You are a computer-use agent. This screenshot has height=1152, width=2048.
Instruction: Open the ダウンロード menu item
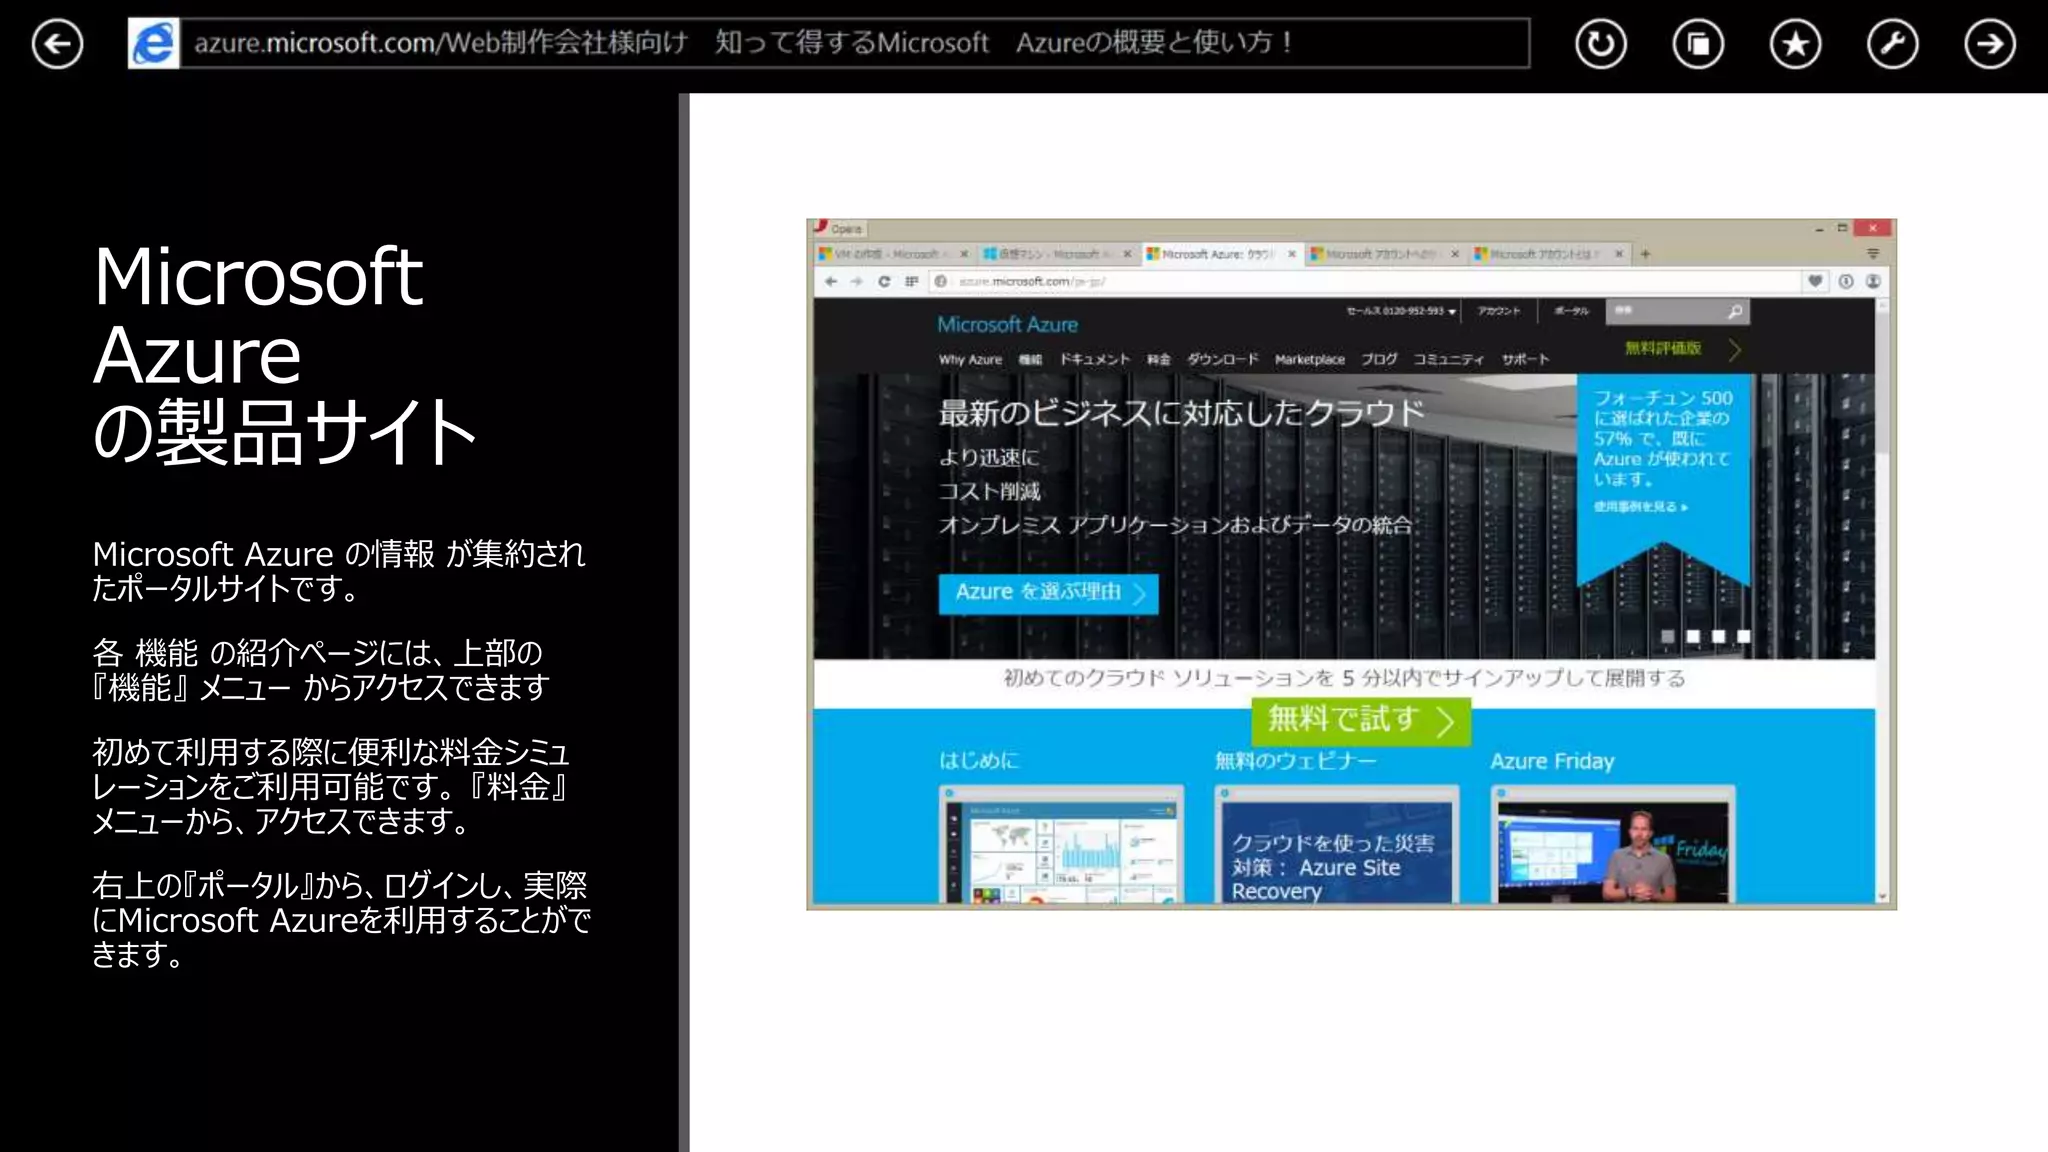1223,359
